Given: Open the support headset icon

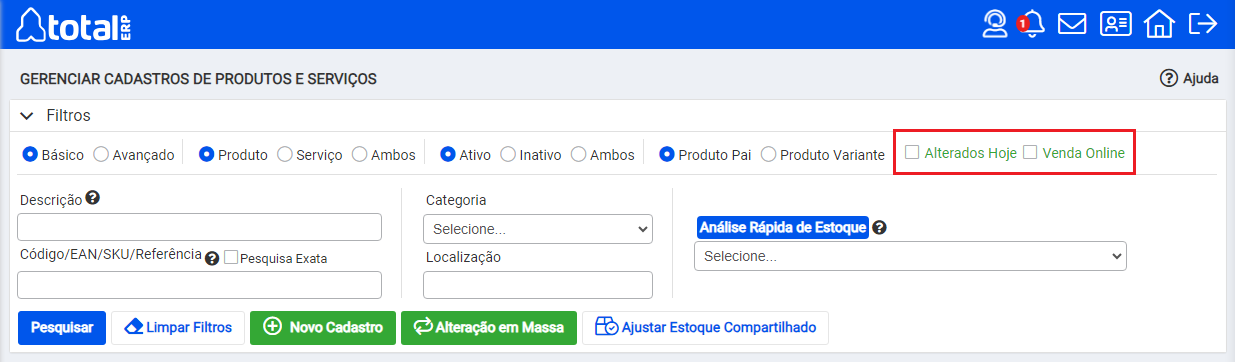Looking at the screenshot, I should (x=994, y=24).
